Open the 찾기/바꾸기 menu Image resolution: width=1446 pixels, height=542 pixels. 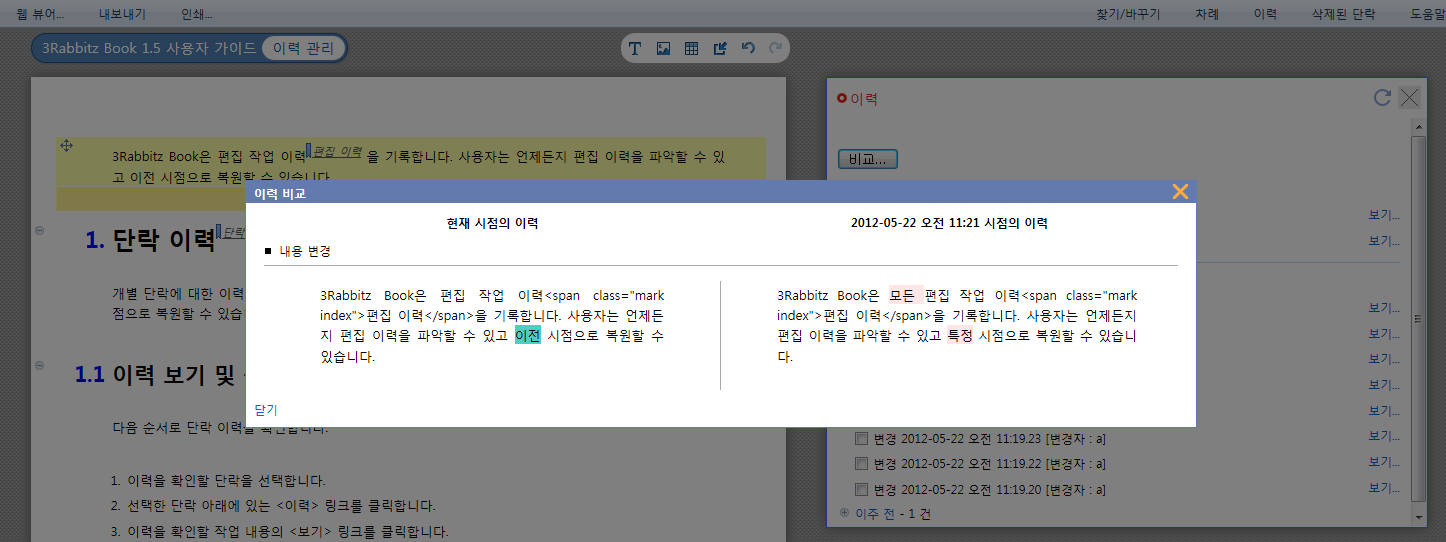[x=1128, y=14]
